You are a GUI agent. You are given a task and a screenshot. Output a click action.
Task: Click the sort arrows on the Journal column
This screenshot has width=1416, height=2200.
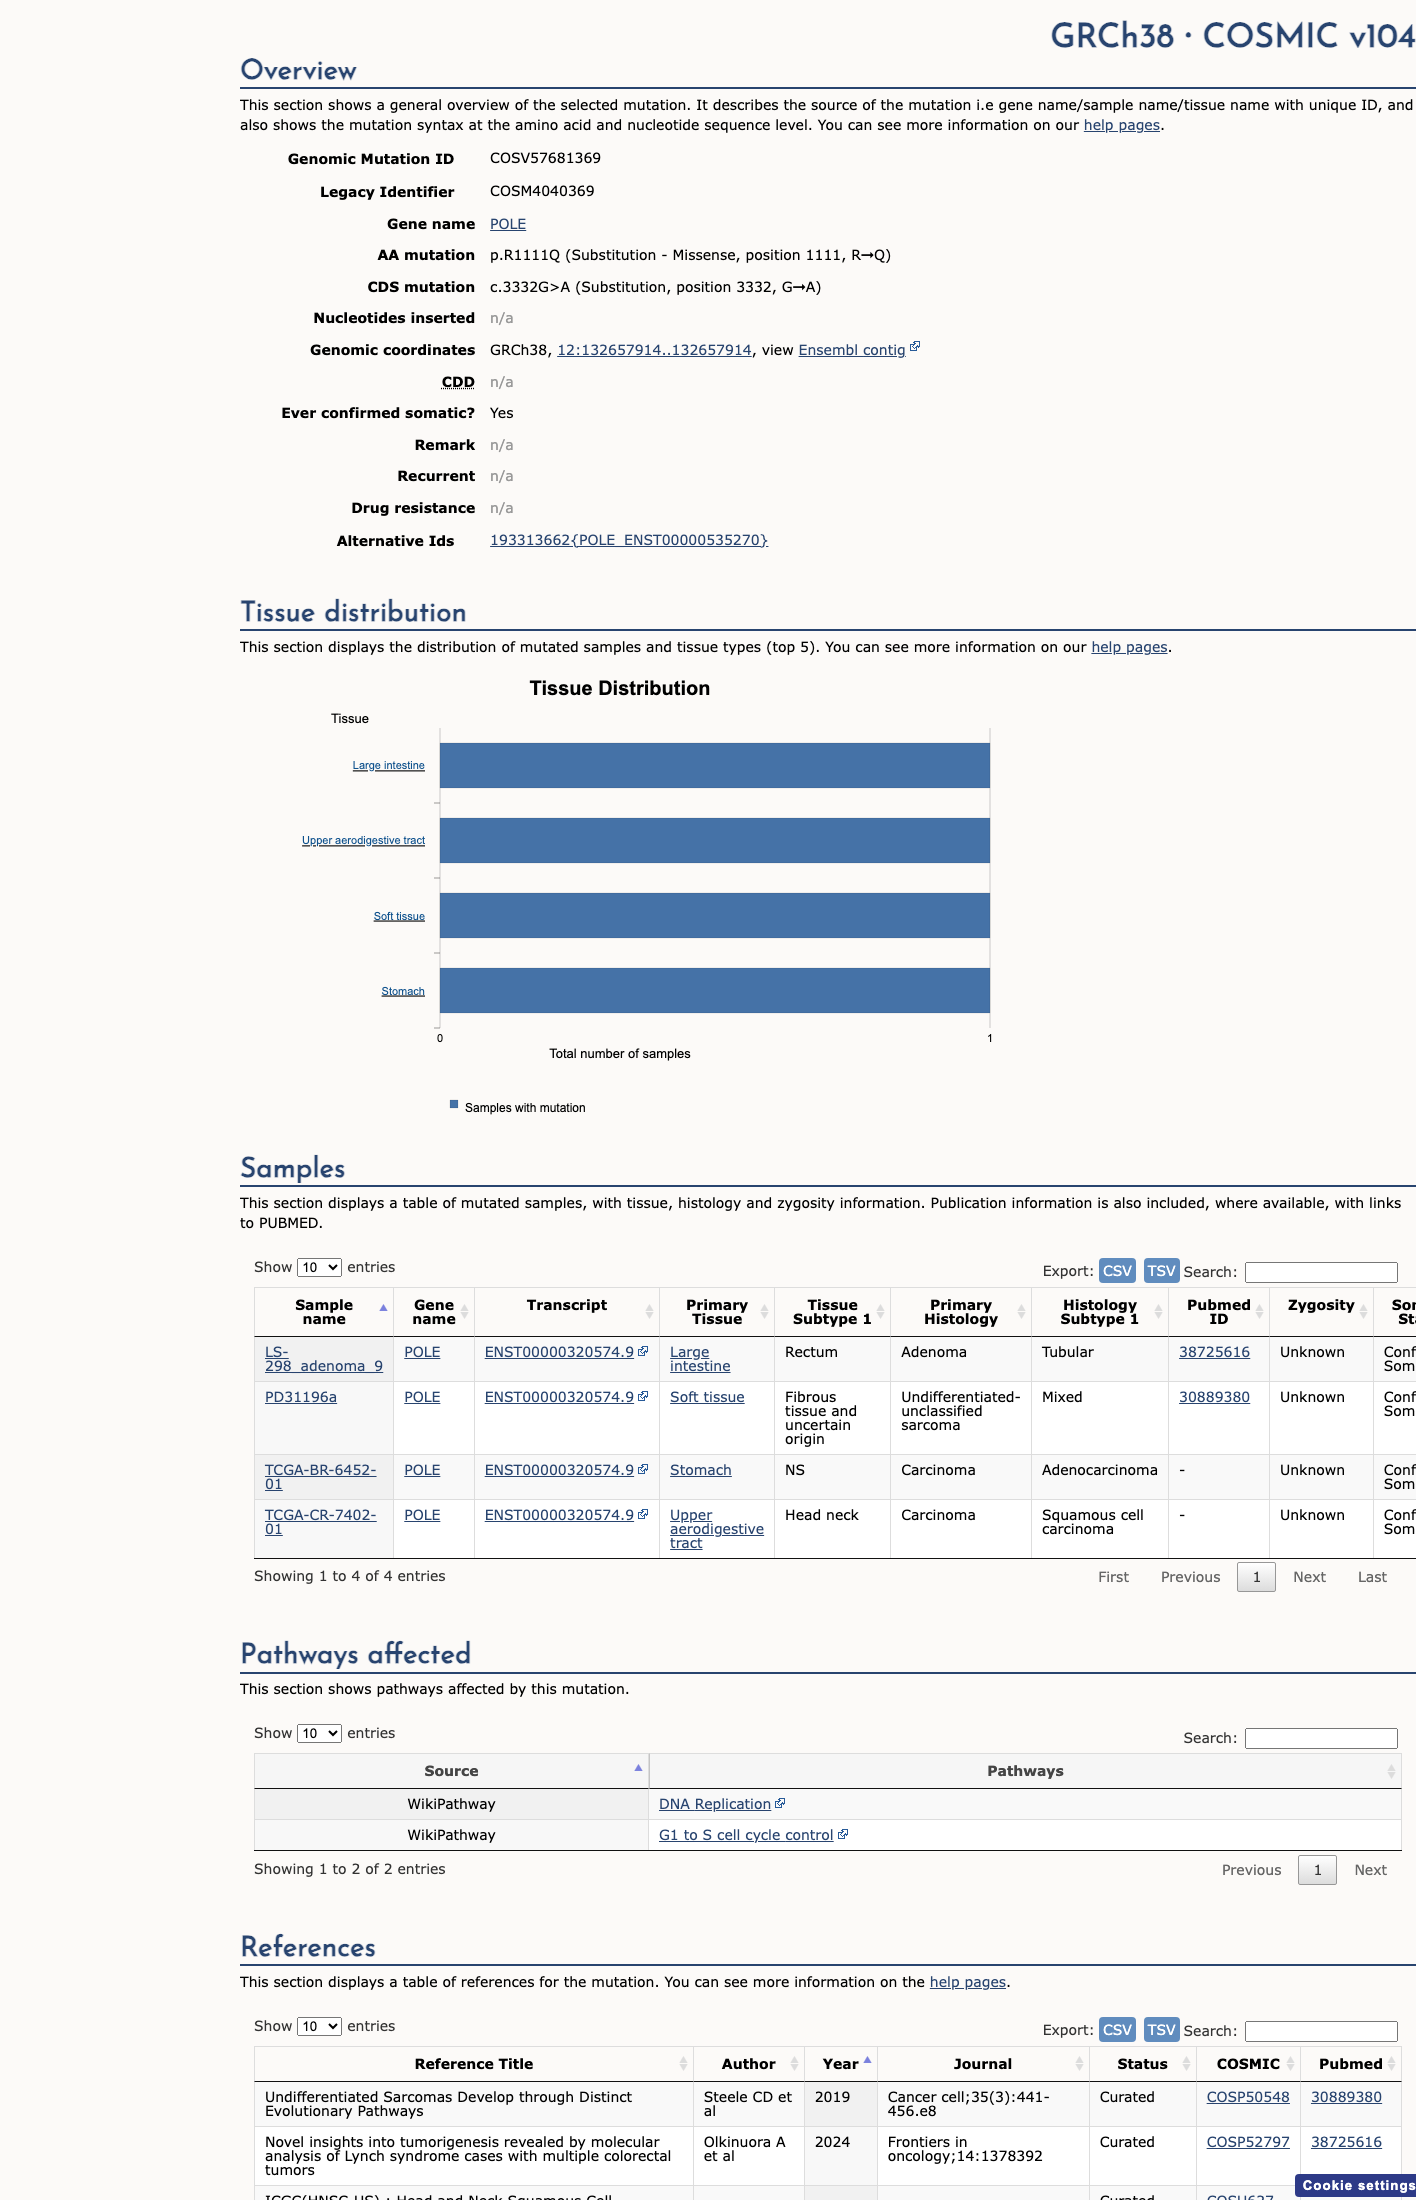coord(1079,2064)
